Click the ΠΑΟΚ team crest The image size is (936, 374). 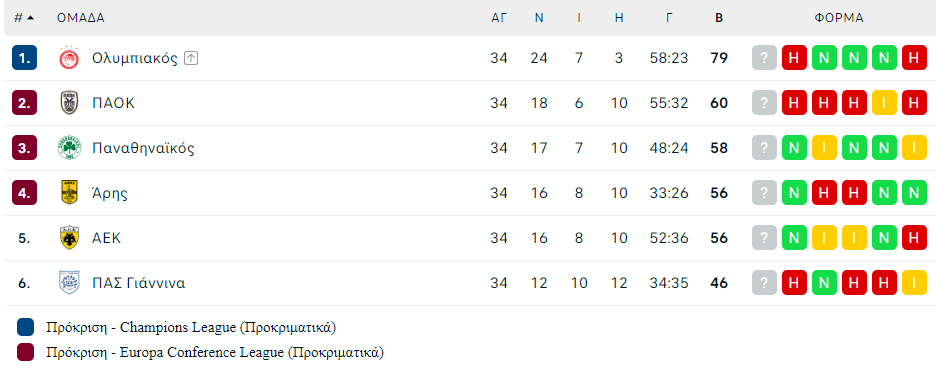click(x=69, y=103)
